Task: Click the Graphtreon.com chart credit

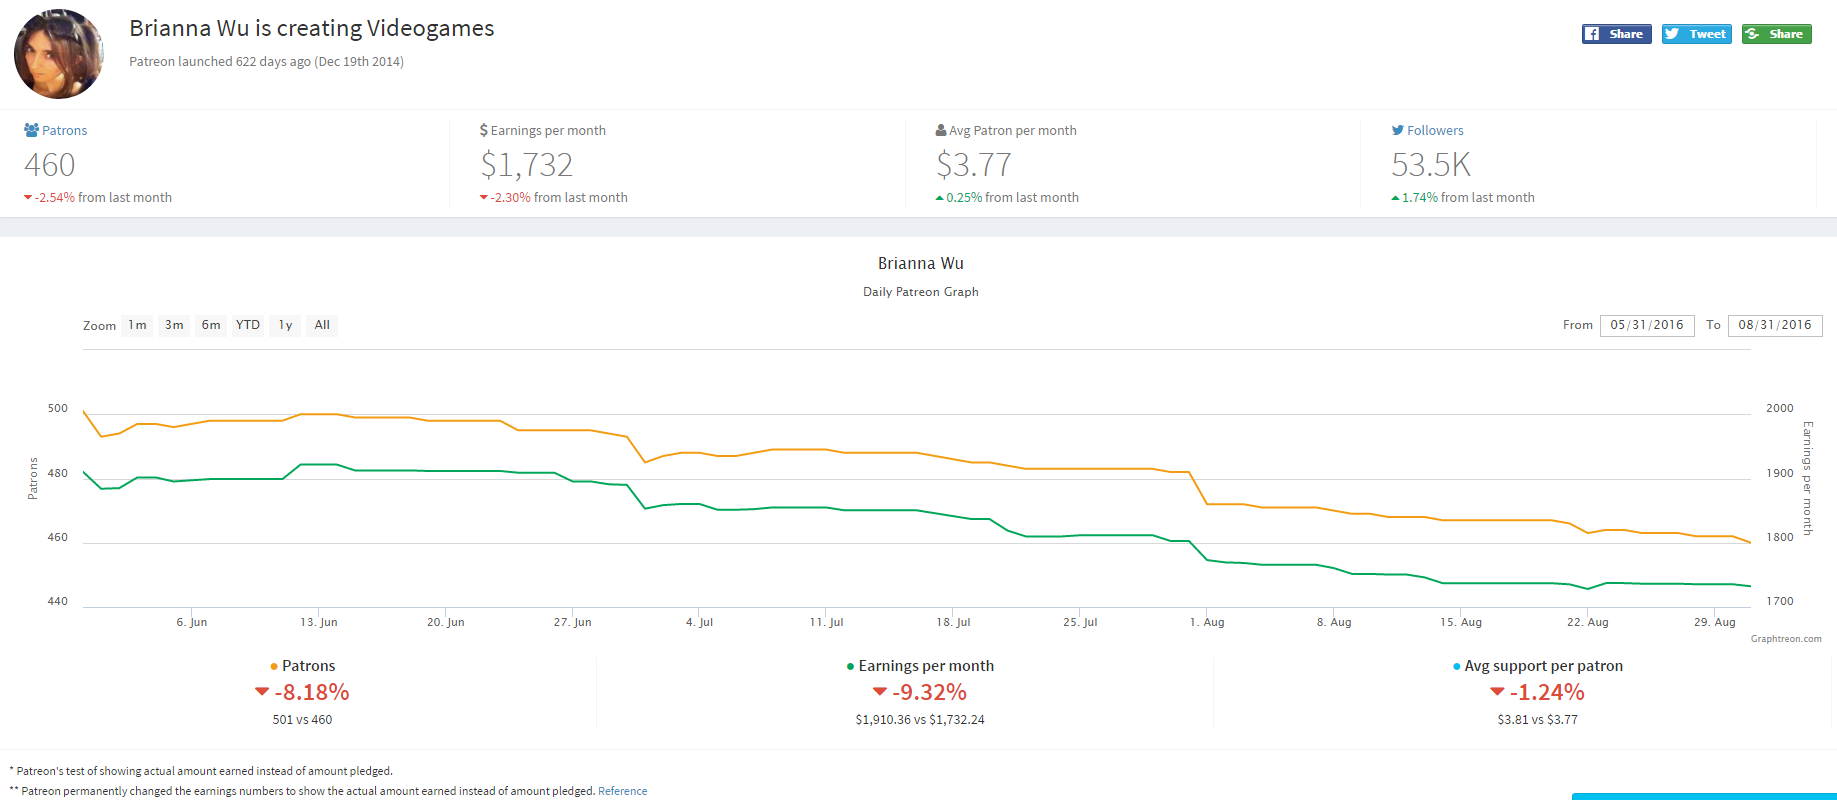Action: [1786, 639]
